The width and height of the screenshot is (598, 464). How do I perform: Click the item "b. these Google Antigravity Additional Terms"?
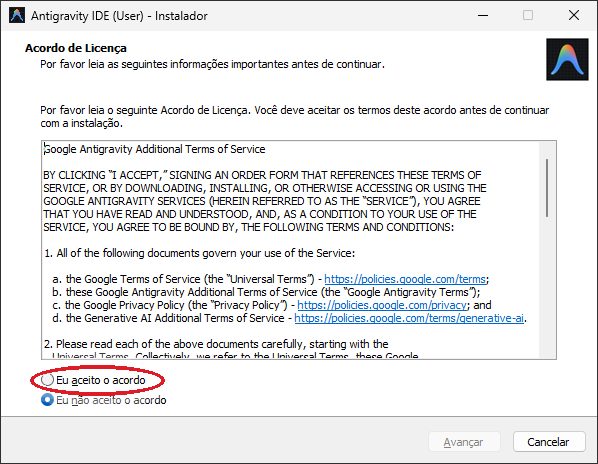(x=266, y=292)
